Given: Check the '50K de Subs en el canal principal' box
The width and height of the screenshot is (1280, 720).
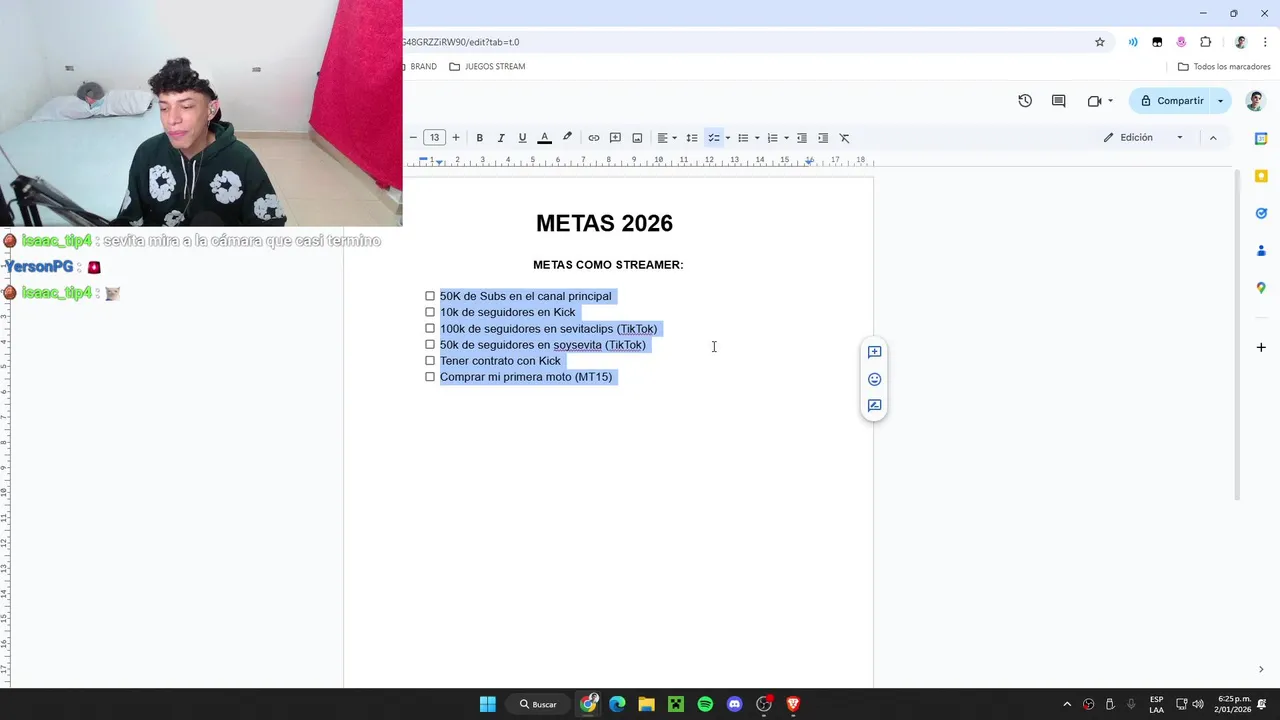Looking at the screenshot, I should click(x=430, y=296).
